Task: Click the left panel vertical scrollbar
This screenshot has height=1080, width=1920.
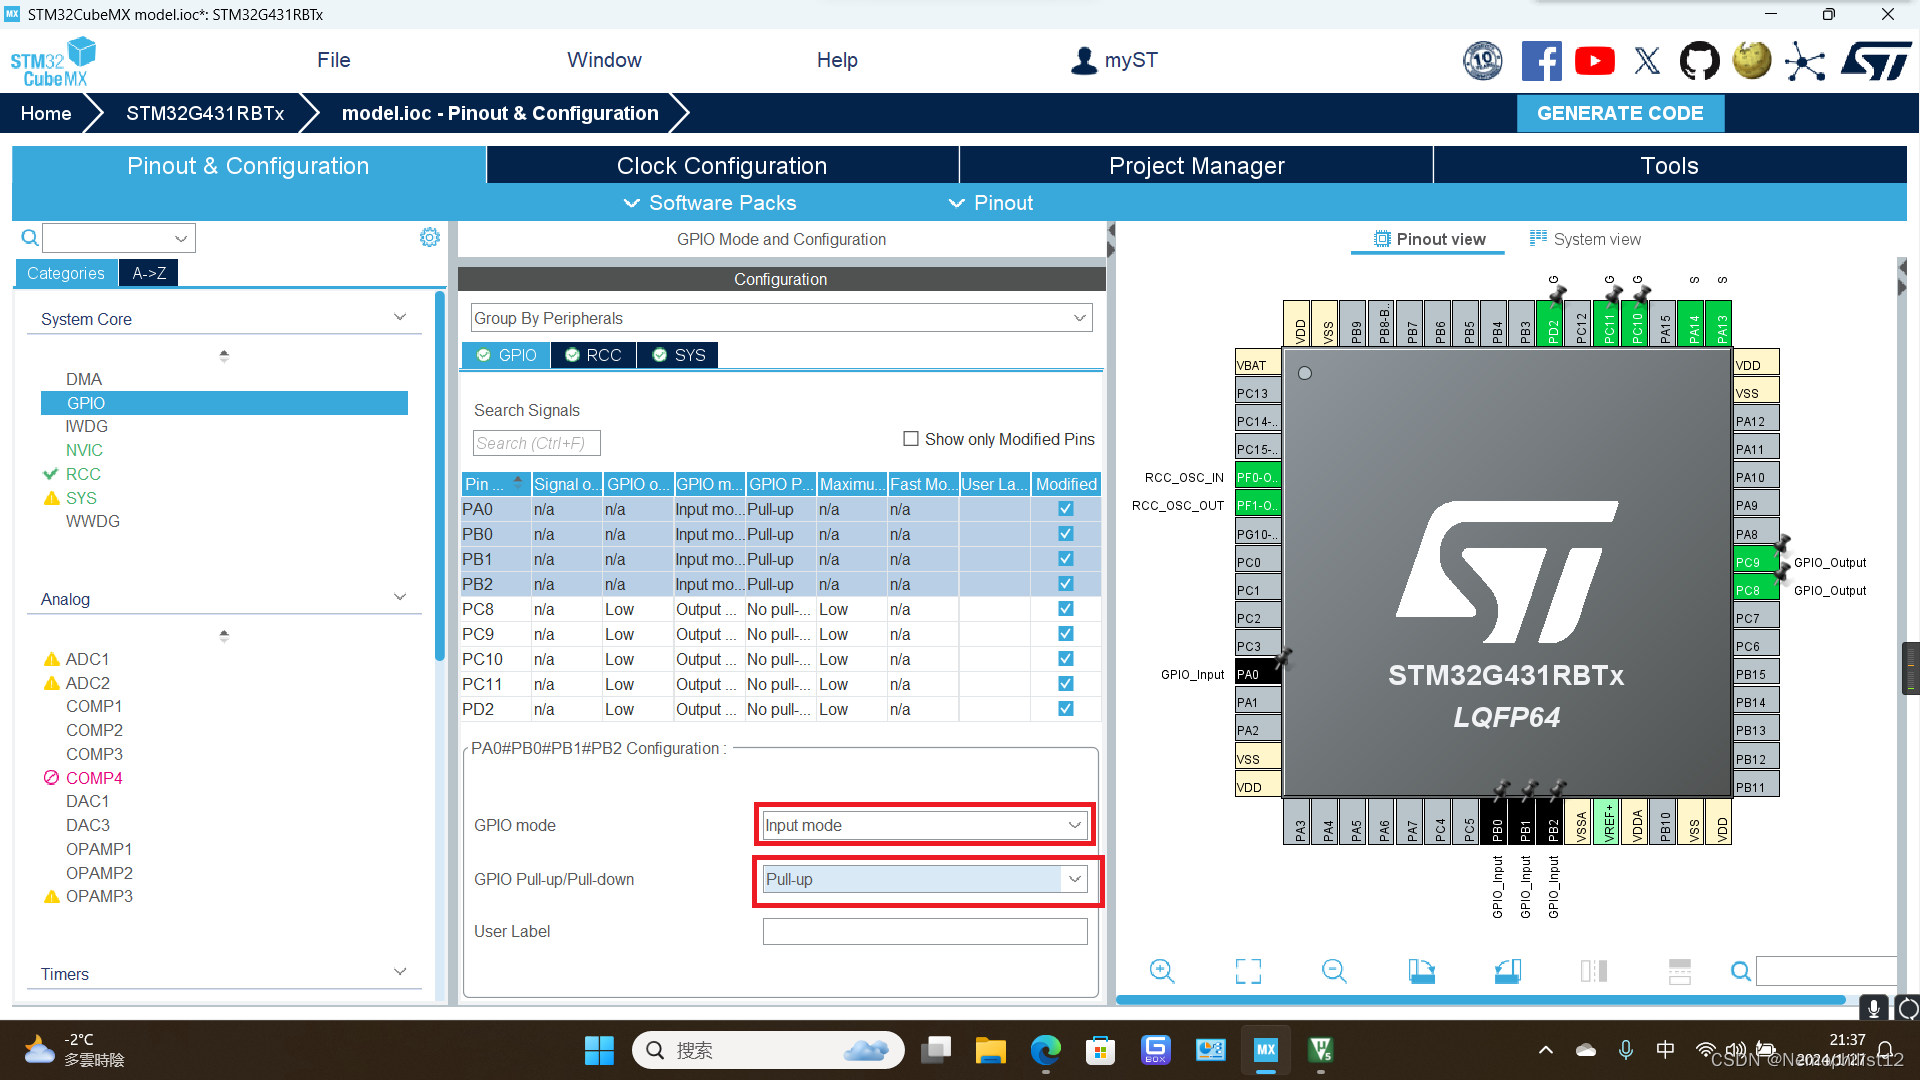Action: point(440,476)
